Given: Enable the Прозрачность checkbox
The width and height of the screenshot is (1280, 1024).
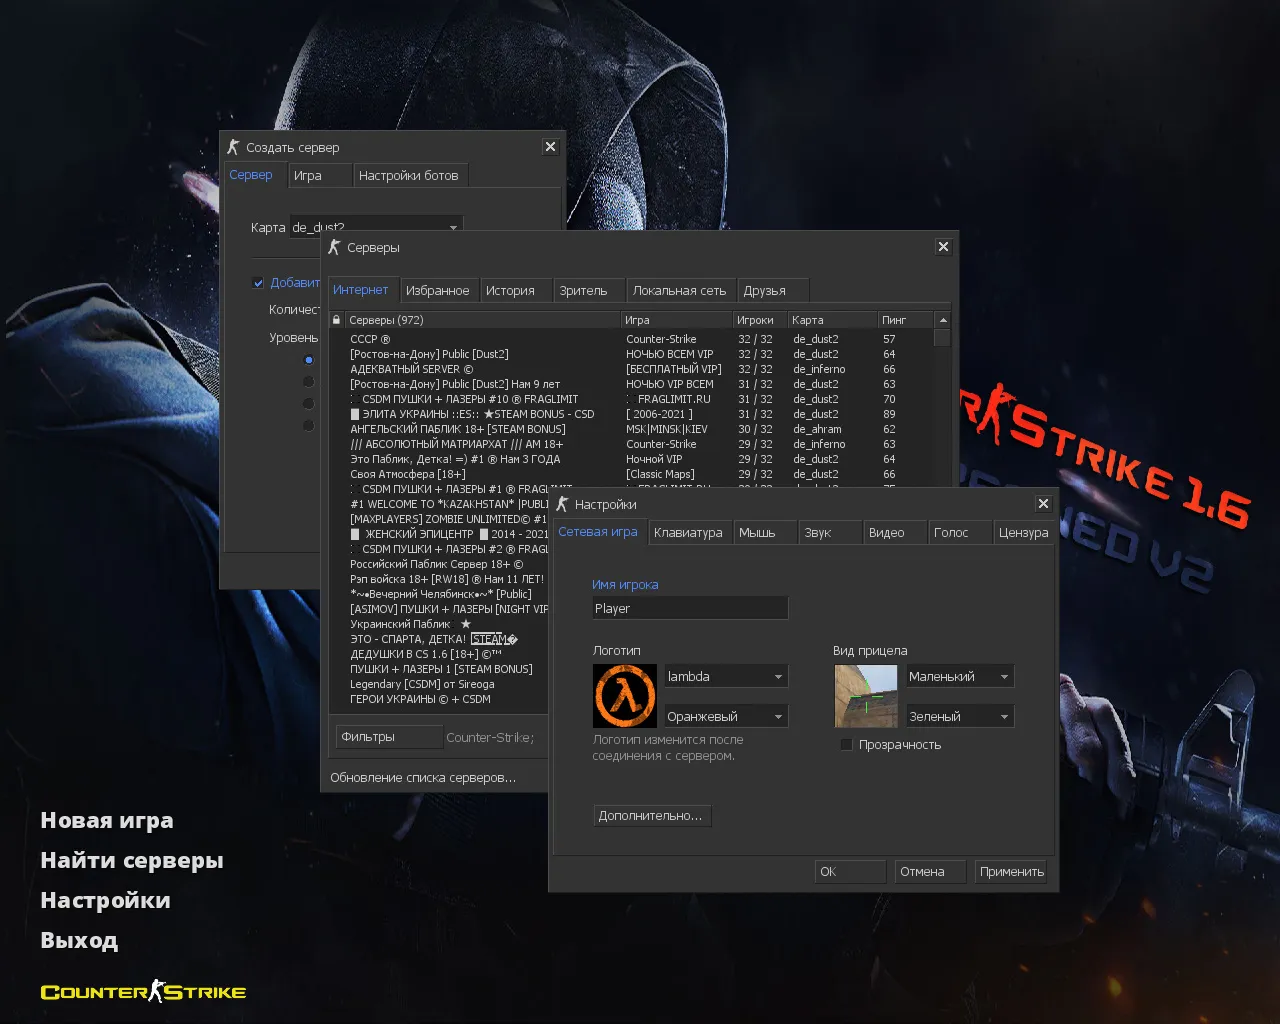Looking at the screenshot, I should (847, 744).
